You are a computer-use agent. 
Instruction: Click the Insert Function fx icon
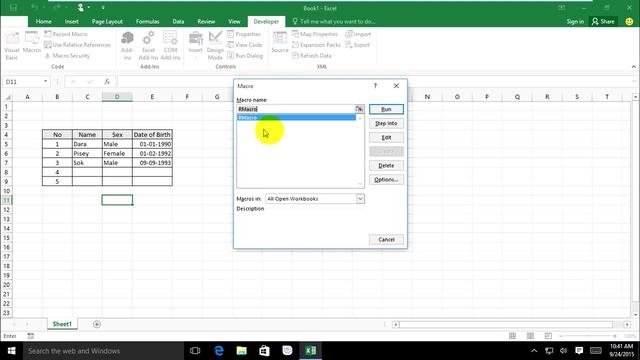[107, 82]
